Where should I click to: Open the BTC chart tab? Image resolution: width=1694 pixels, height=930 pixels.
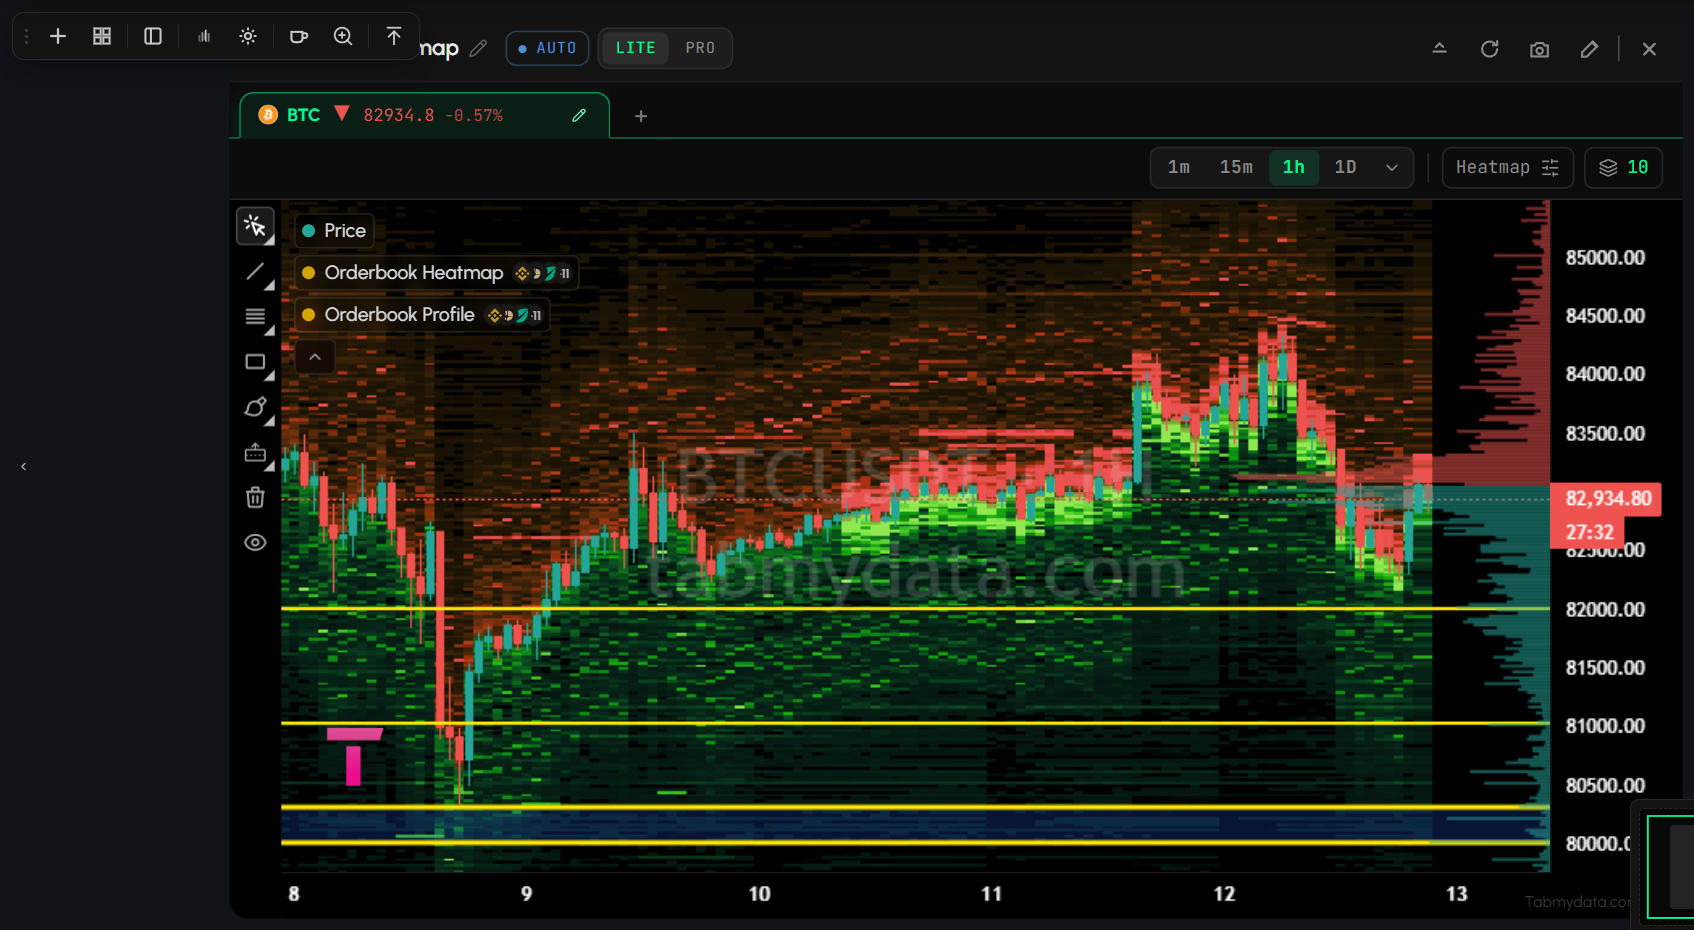(424, 116)
